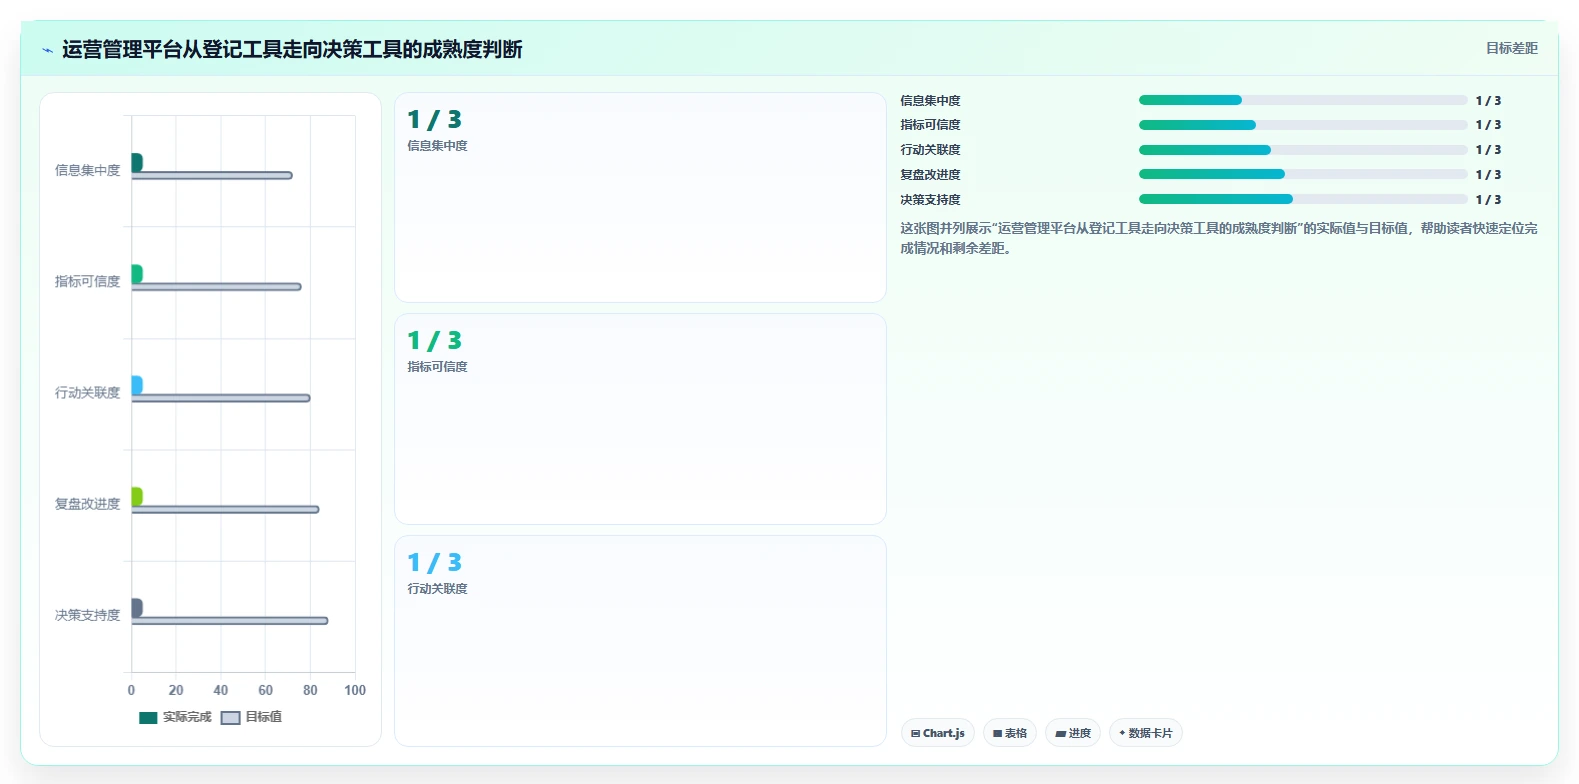Click the 信息集中度 chart axis label
This screenshot has height=784, width=1579.
[x=87, y=170]
